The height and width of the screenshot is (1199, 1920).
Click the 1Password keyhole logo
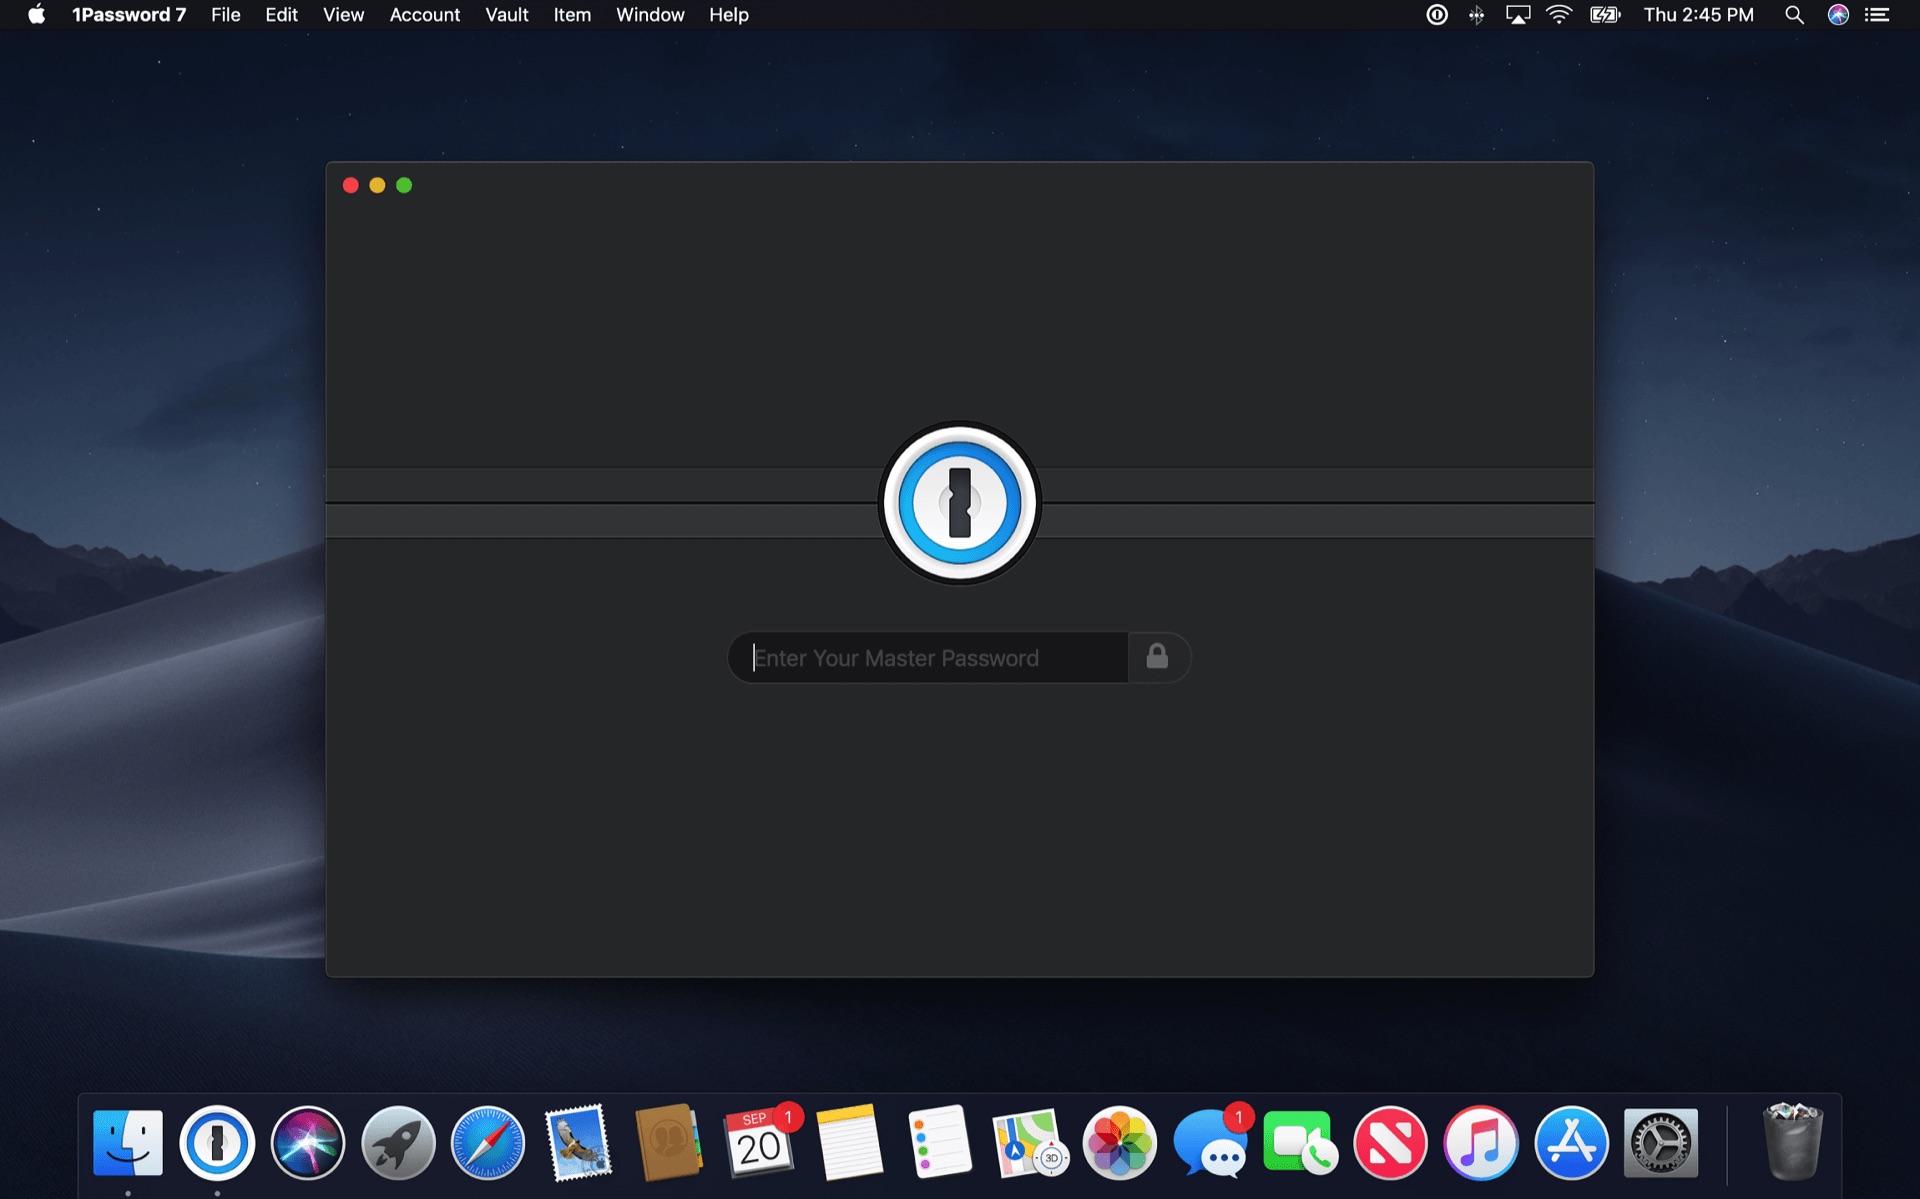point(959,503)
